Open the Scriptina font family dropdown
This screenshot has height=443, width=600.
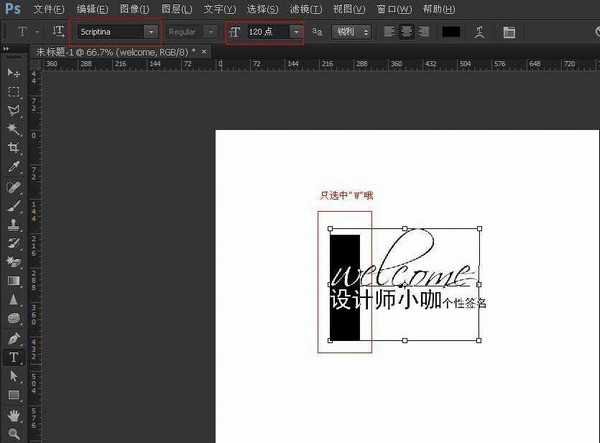tap(151, 32)
